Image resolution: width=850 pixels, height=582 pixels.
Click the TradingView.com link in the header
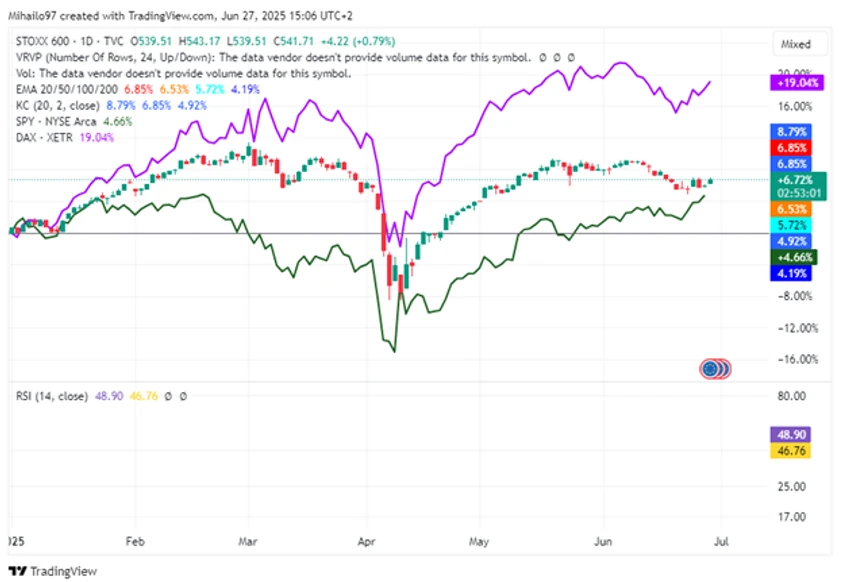[171, 16]
